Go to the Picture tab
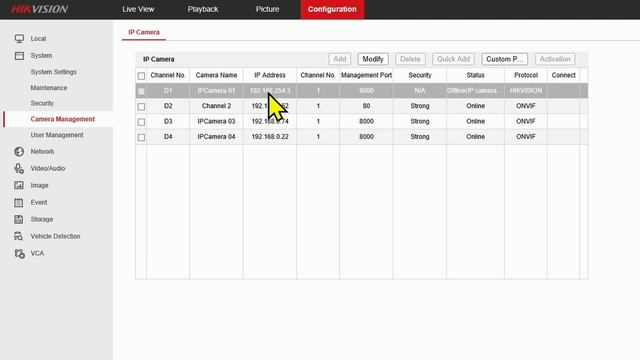This screenshot has width=640, height=360. (267, 9)
